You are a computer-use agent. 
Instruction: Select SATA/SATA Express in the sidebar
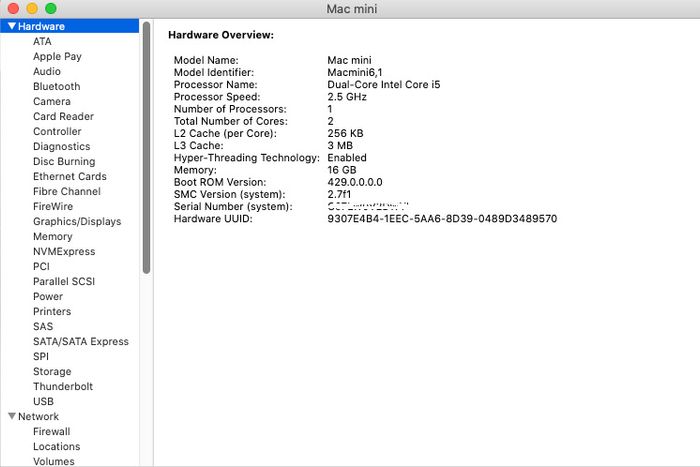(x=81, y=342)
